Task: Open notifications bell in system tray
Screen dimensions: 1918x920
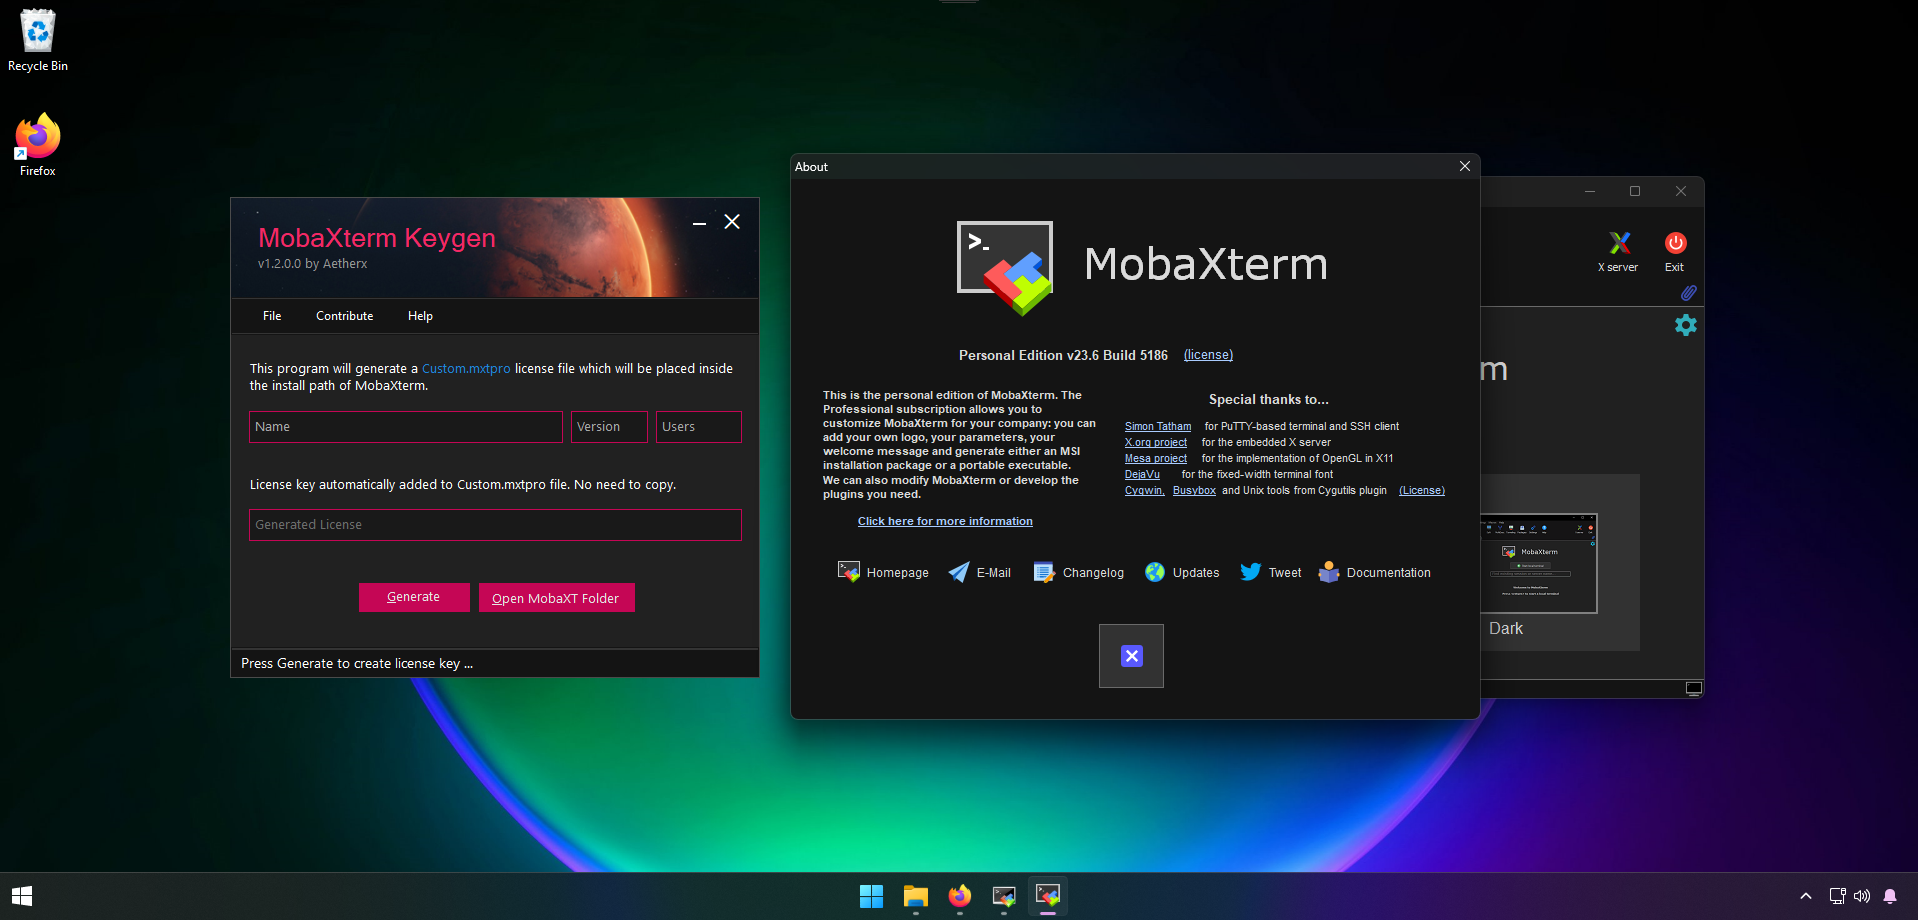Action: click(x=1890, y=896)
